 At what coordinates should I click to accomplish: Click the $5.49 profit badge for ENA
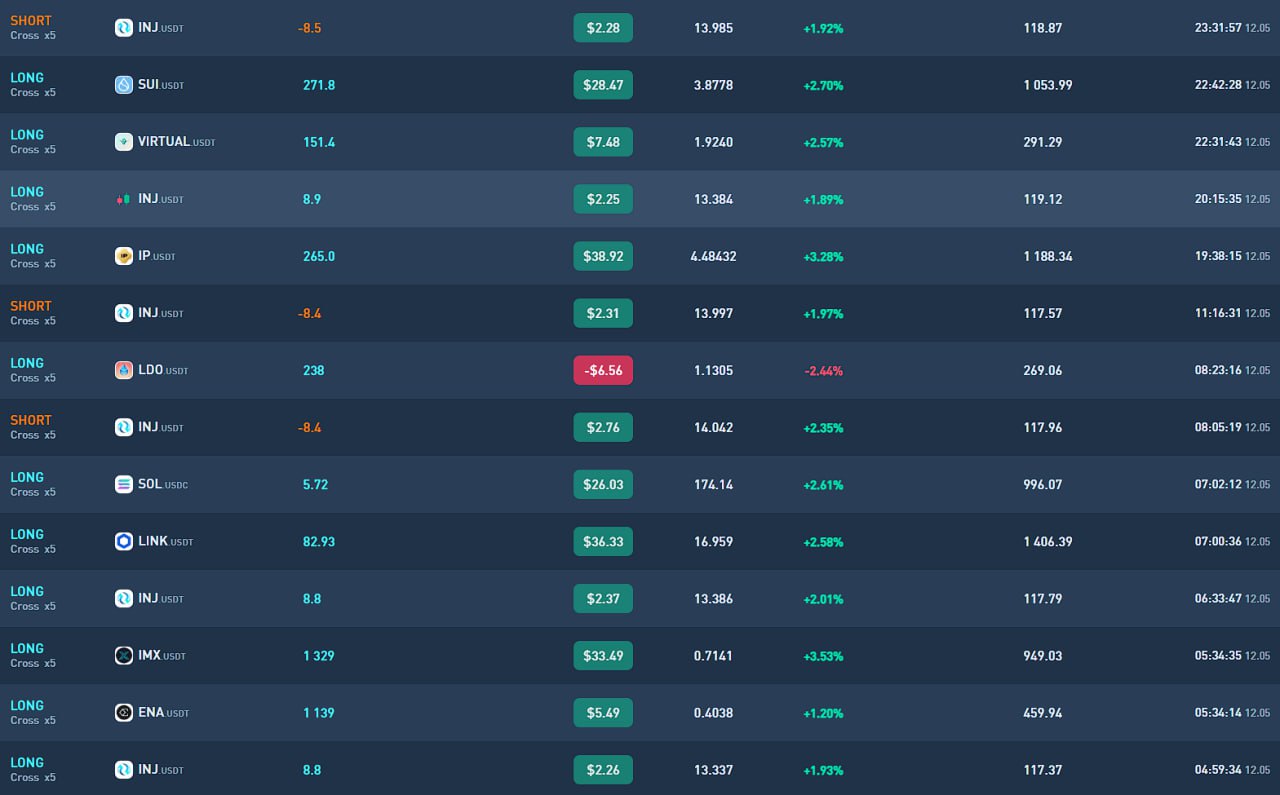pyautogui.click(x=603, y=712)
